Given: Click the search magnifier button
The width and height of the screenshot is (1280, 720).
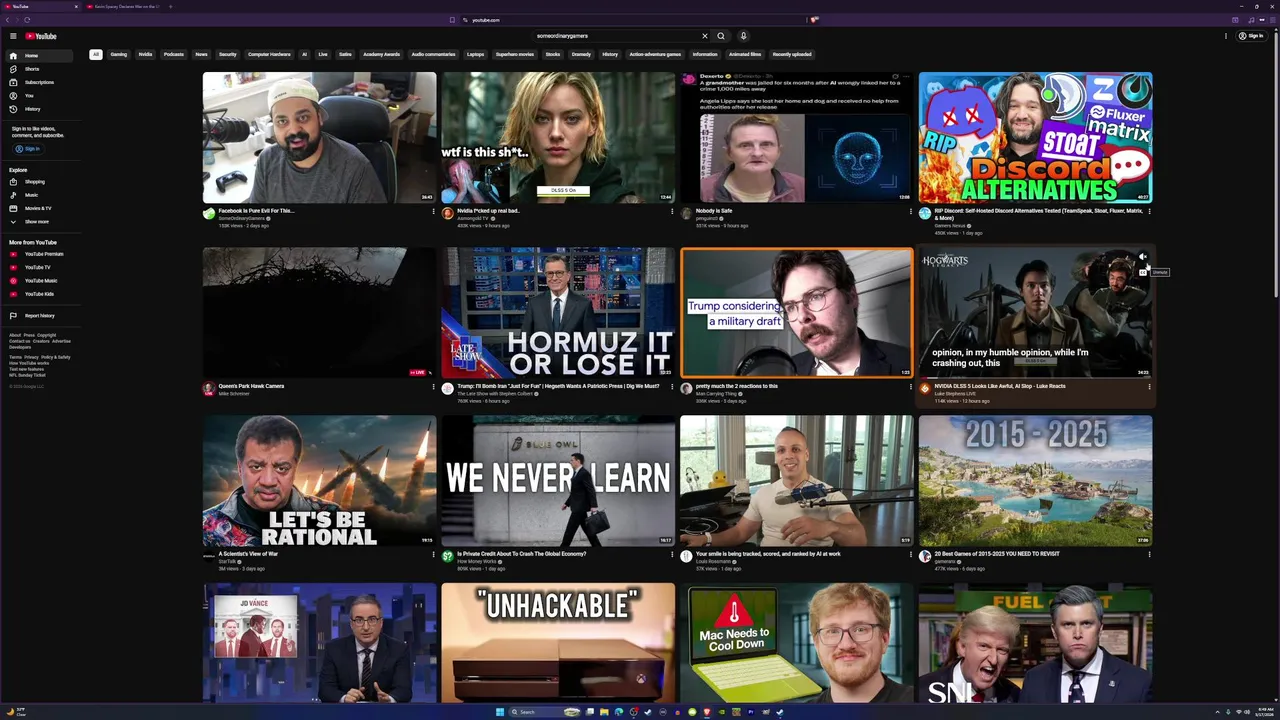Looking at the screenshot, I should pyautogui.click(x=720, y=36).
